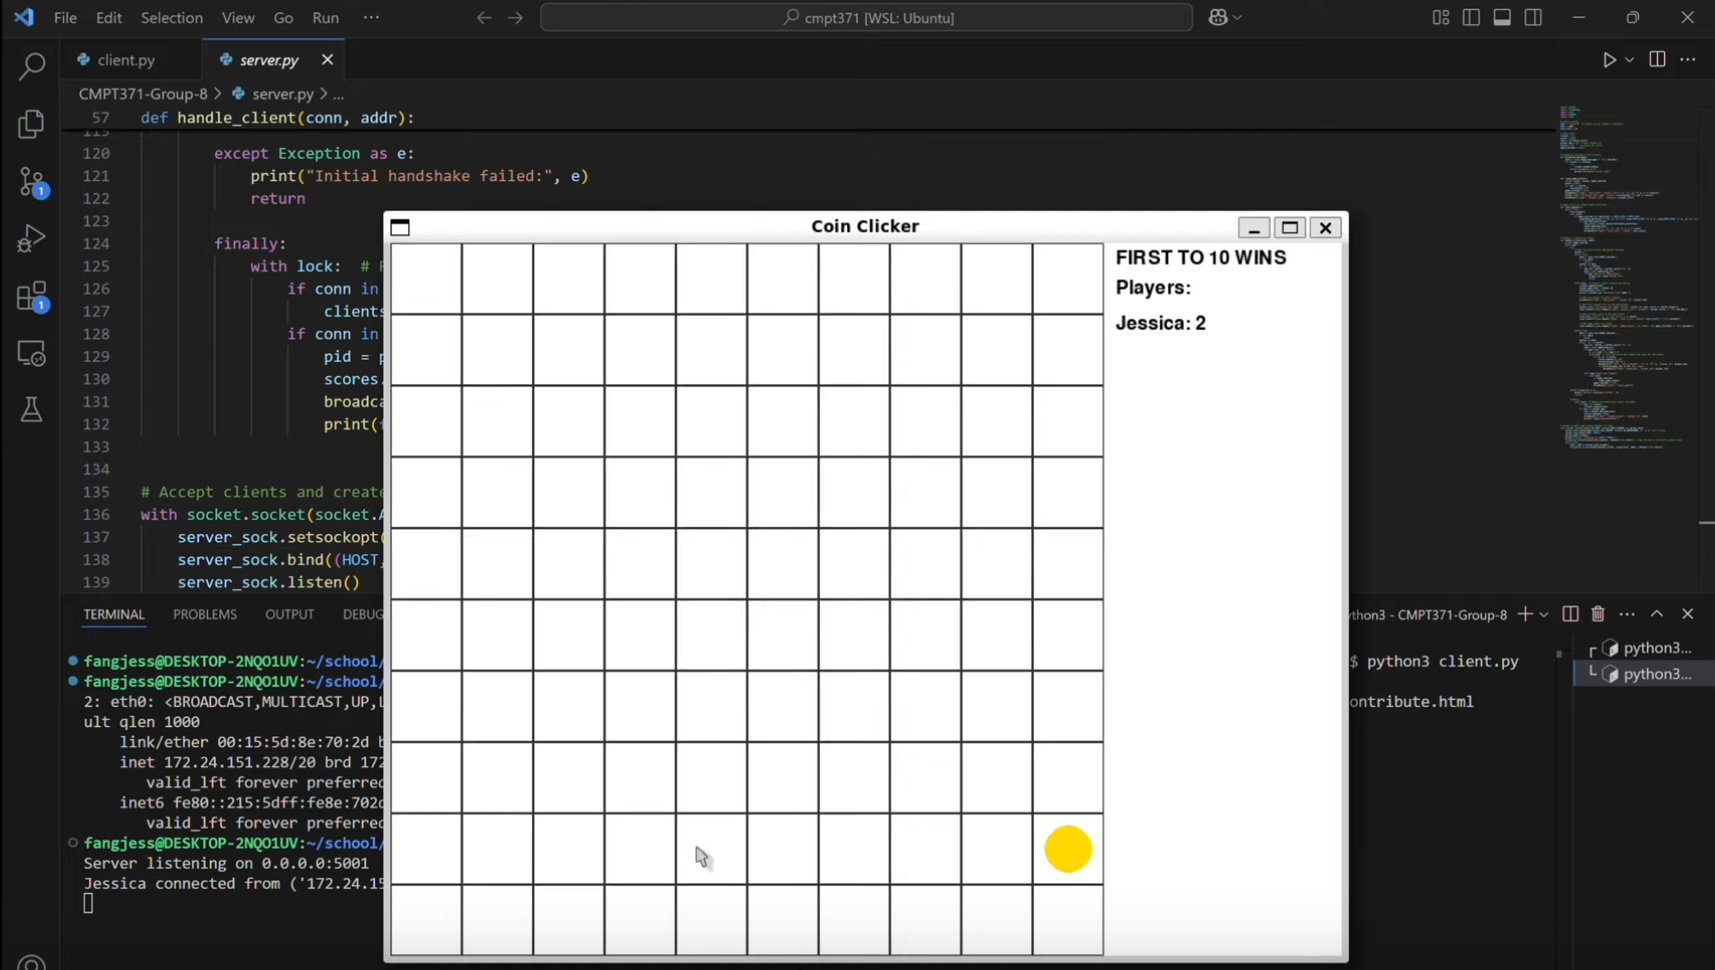
Task: Click the 'Server listening on 0.0.0.0:5001' line
Action: click(x=226, y=863)
